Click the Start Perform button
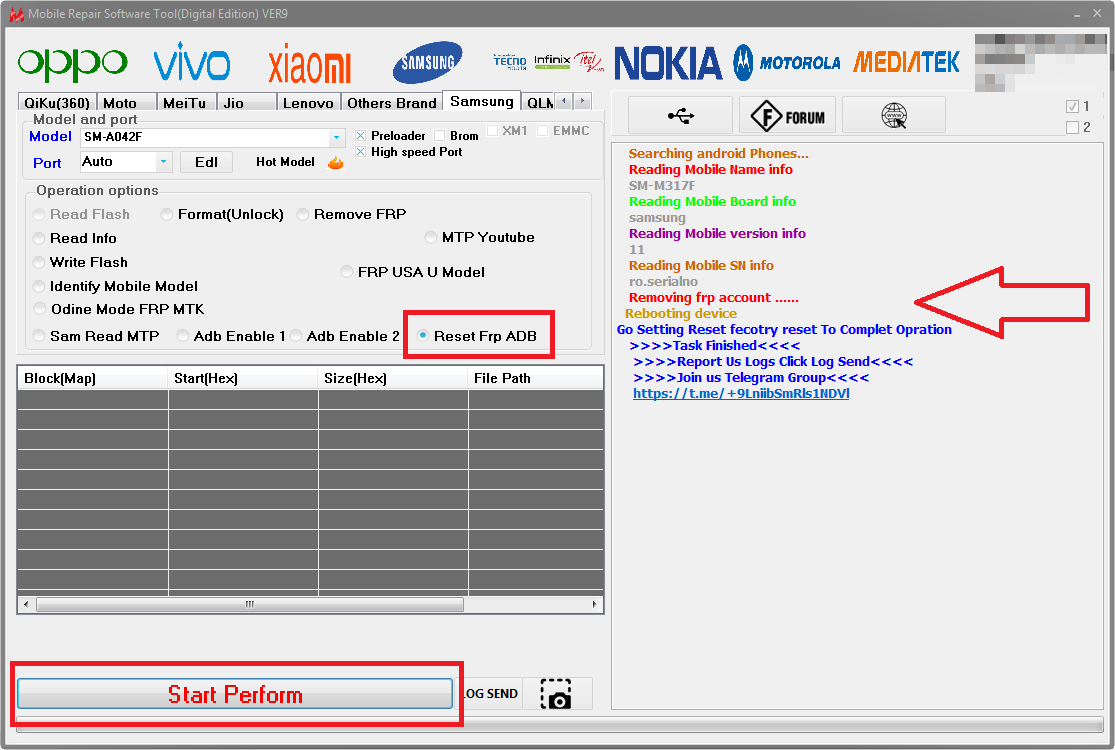This screenshot has width=1115, height=750. (x=235, y=694)
